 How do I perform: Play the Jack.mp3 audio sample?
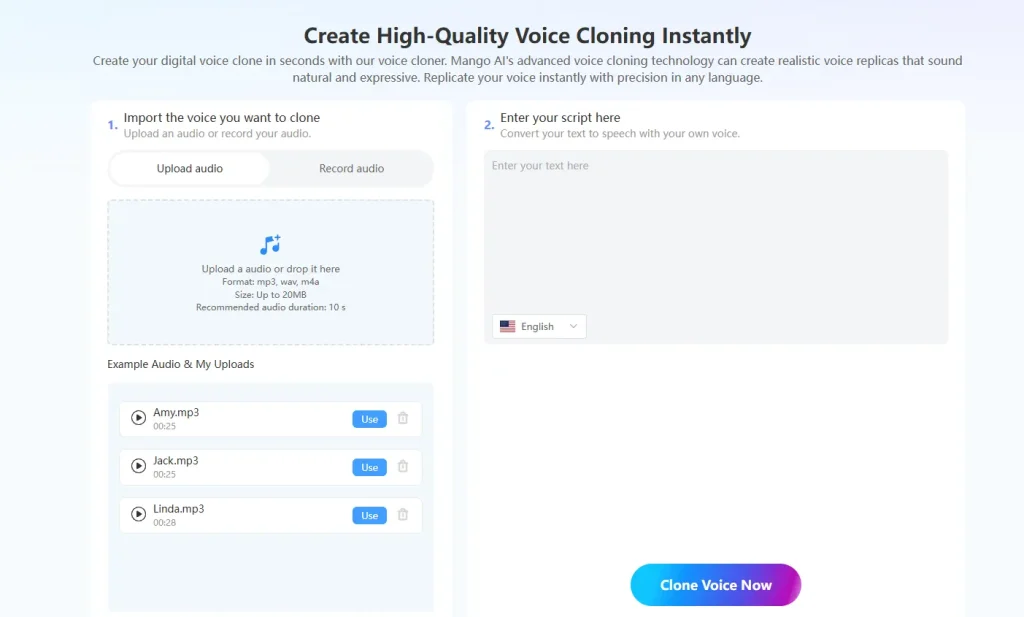tap(138, 466)
